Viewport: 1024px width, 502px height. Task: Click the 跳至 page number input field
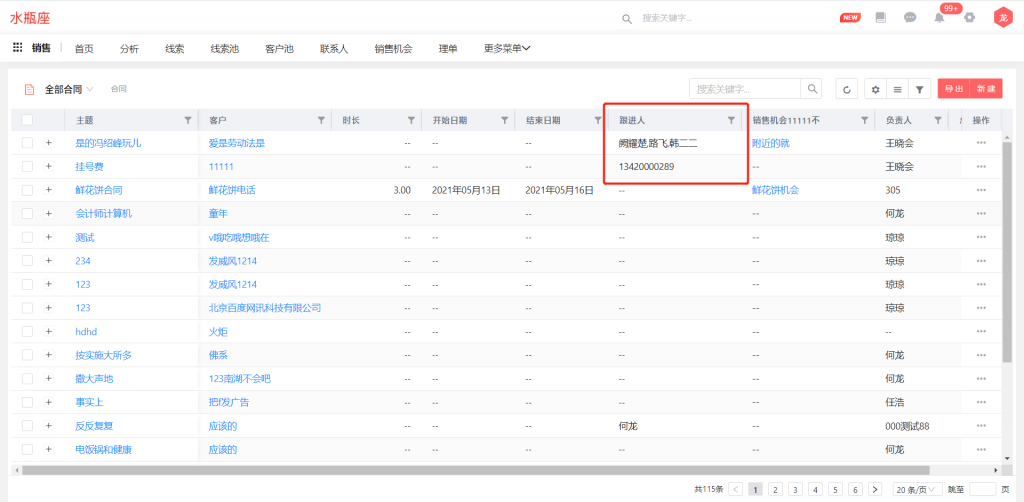pos(982,489)
